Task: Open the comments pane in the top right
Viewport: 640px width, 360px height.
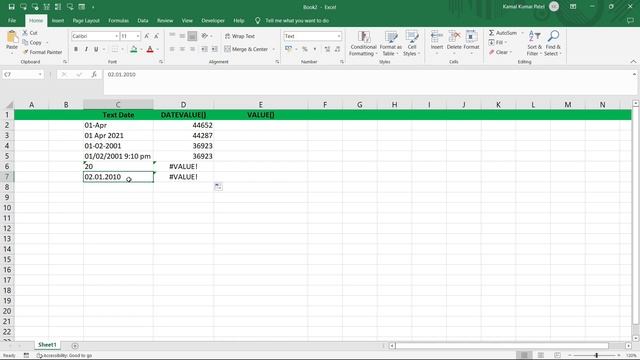Action: [x=630, y=20]
